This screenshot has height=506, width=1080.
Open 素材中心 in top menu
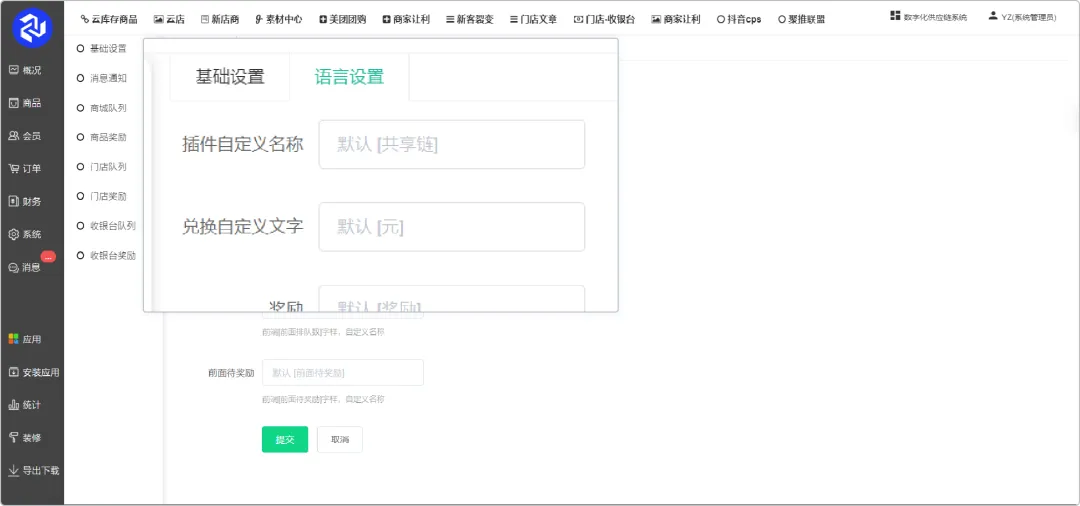pos(278,19)
